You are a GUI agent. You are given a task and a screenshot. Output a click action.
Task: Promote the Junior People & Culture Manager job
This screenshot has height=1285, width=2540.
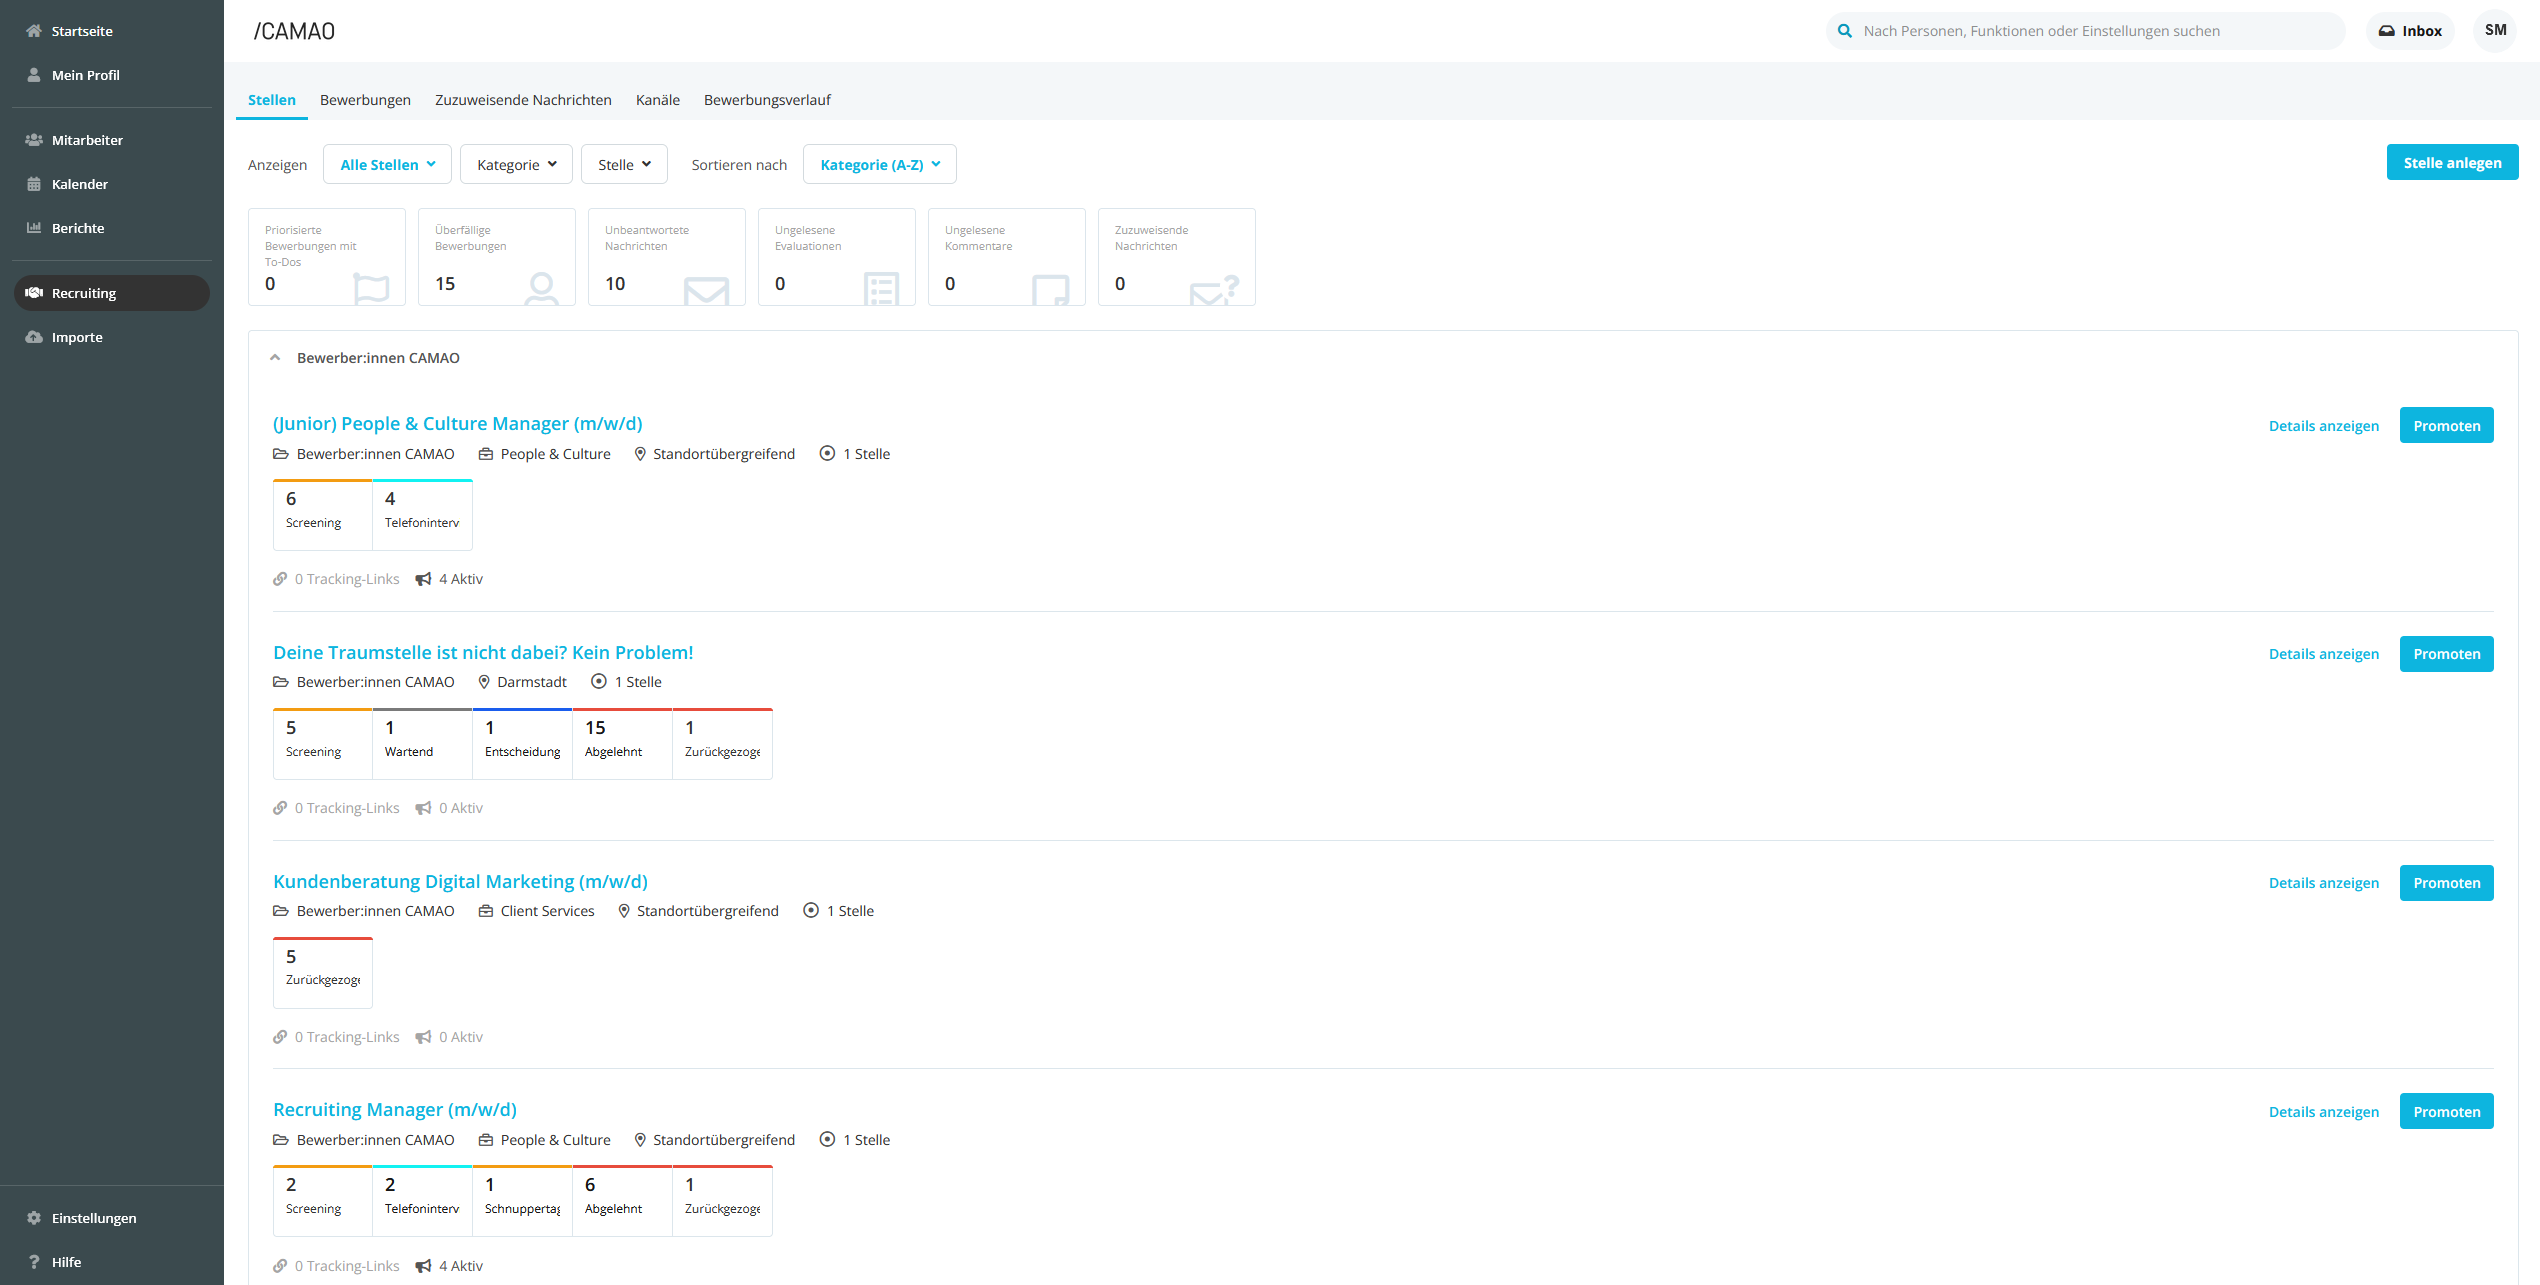coord(2446,425)
